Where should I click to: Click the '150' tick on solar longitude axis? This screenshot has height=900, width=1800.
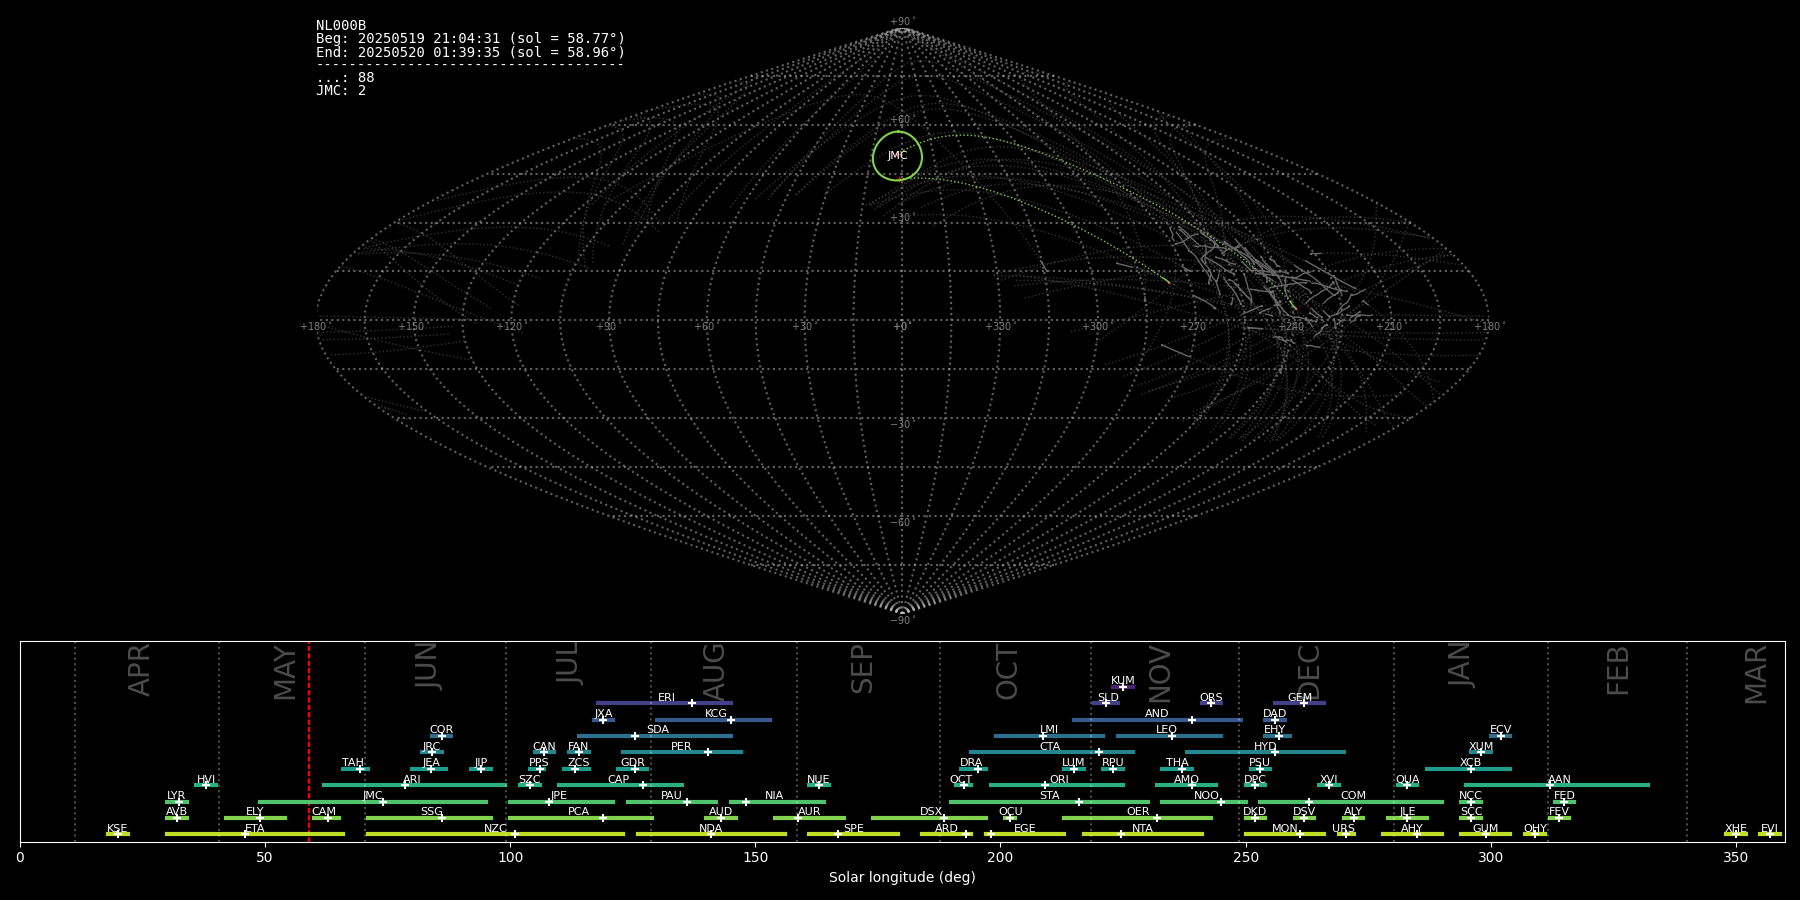[x=755, y=858]
